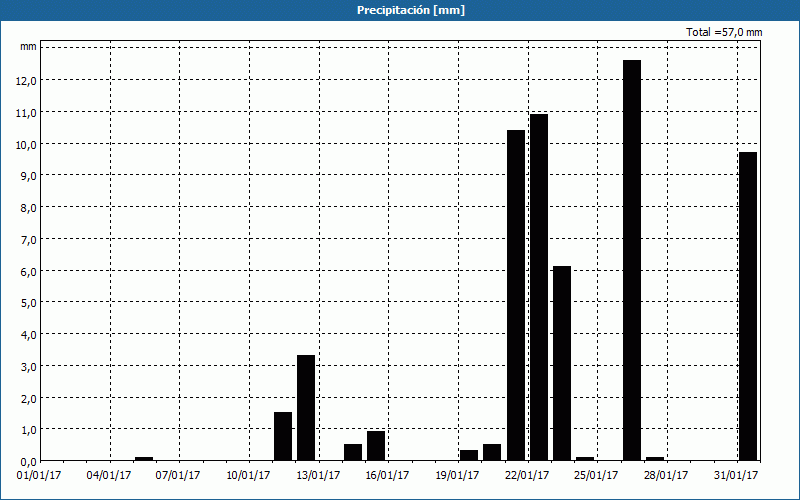Select the y-axis value 10,0
Screen dimensions: 800x500
[x=27, y=144]
